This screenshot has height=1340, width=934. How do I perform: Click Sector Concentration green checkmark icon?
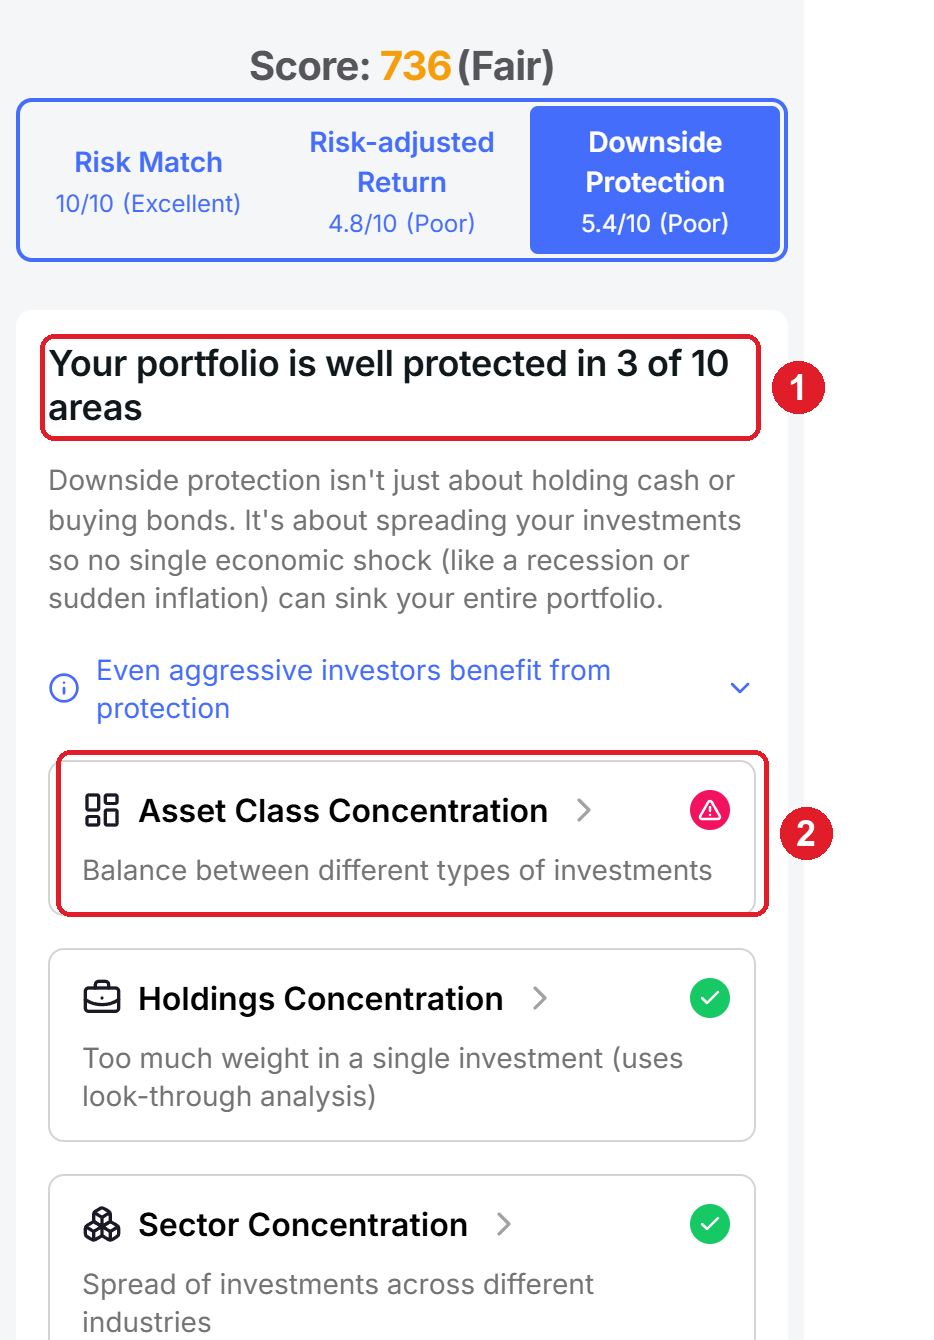point(710,1224)
